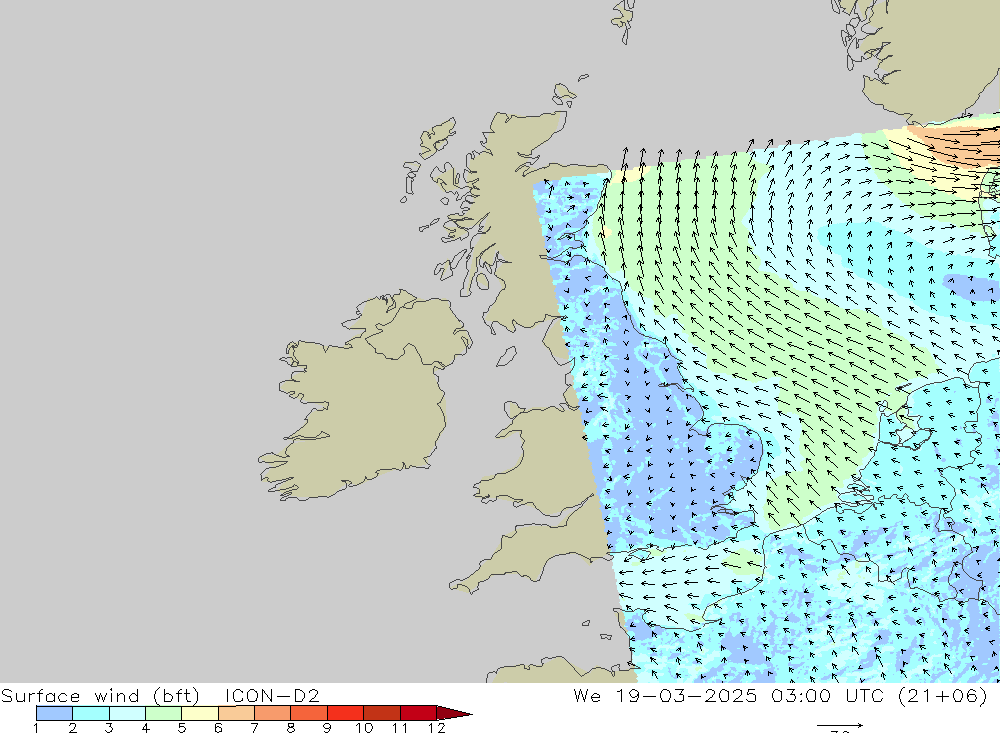Click the Beaufort 6 light orange swatch

pyautogui.click(x=236, y=713)
